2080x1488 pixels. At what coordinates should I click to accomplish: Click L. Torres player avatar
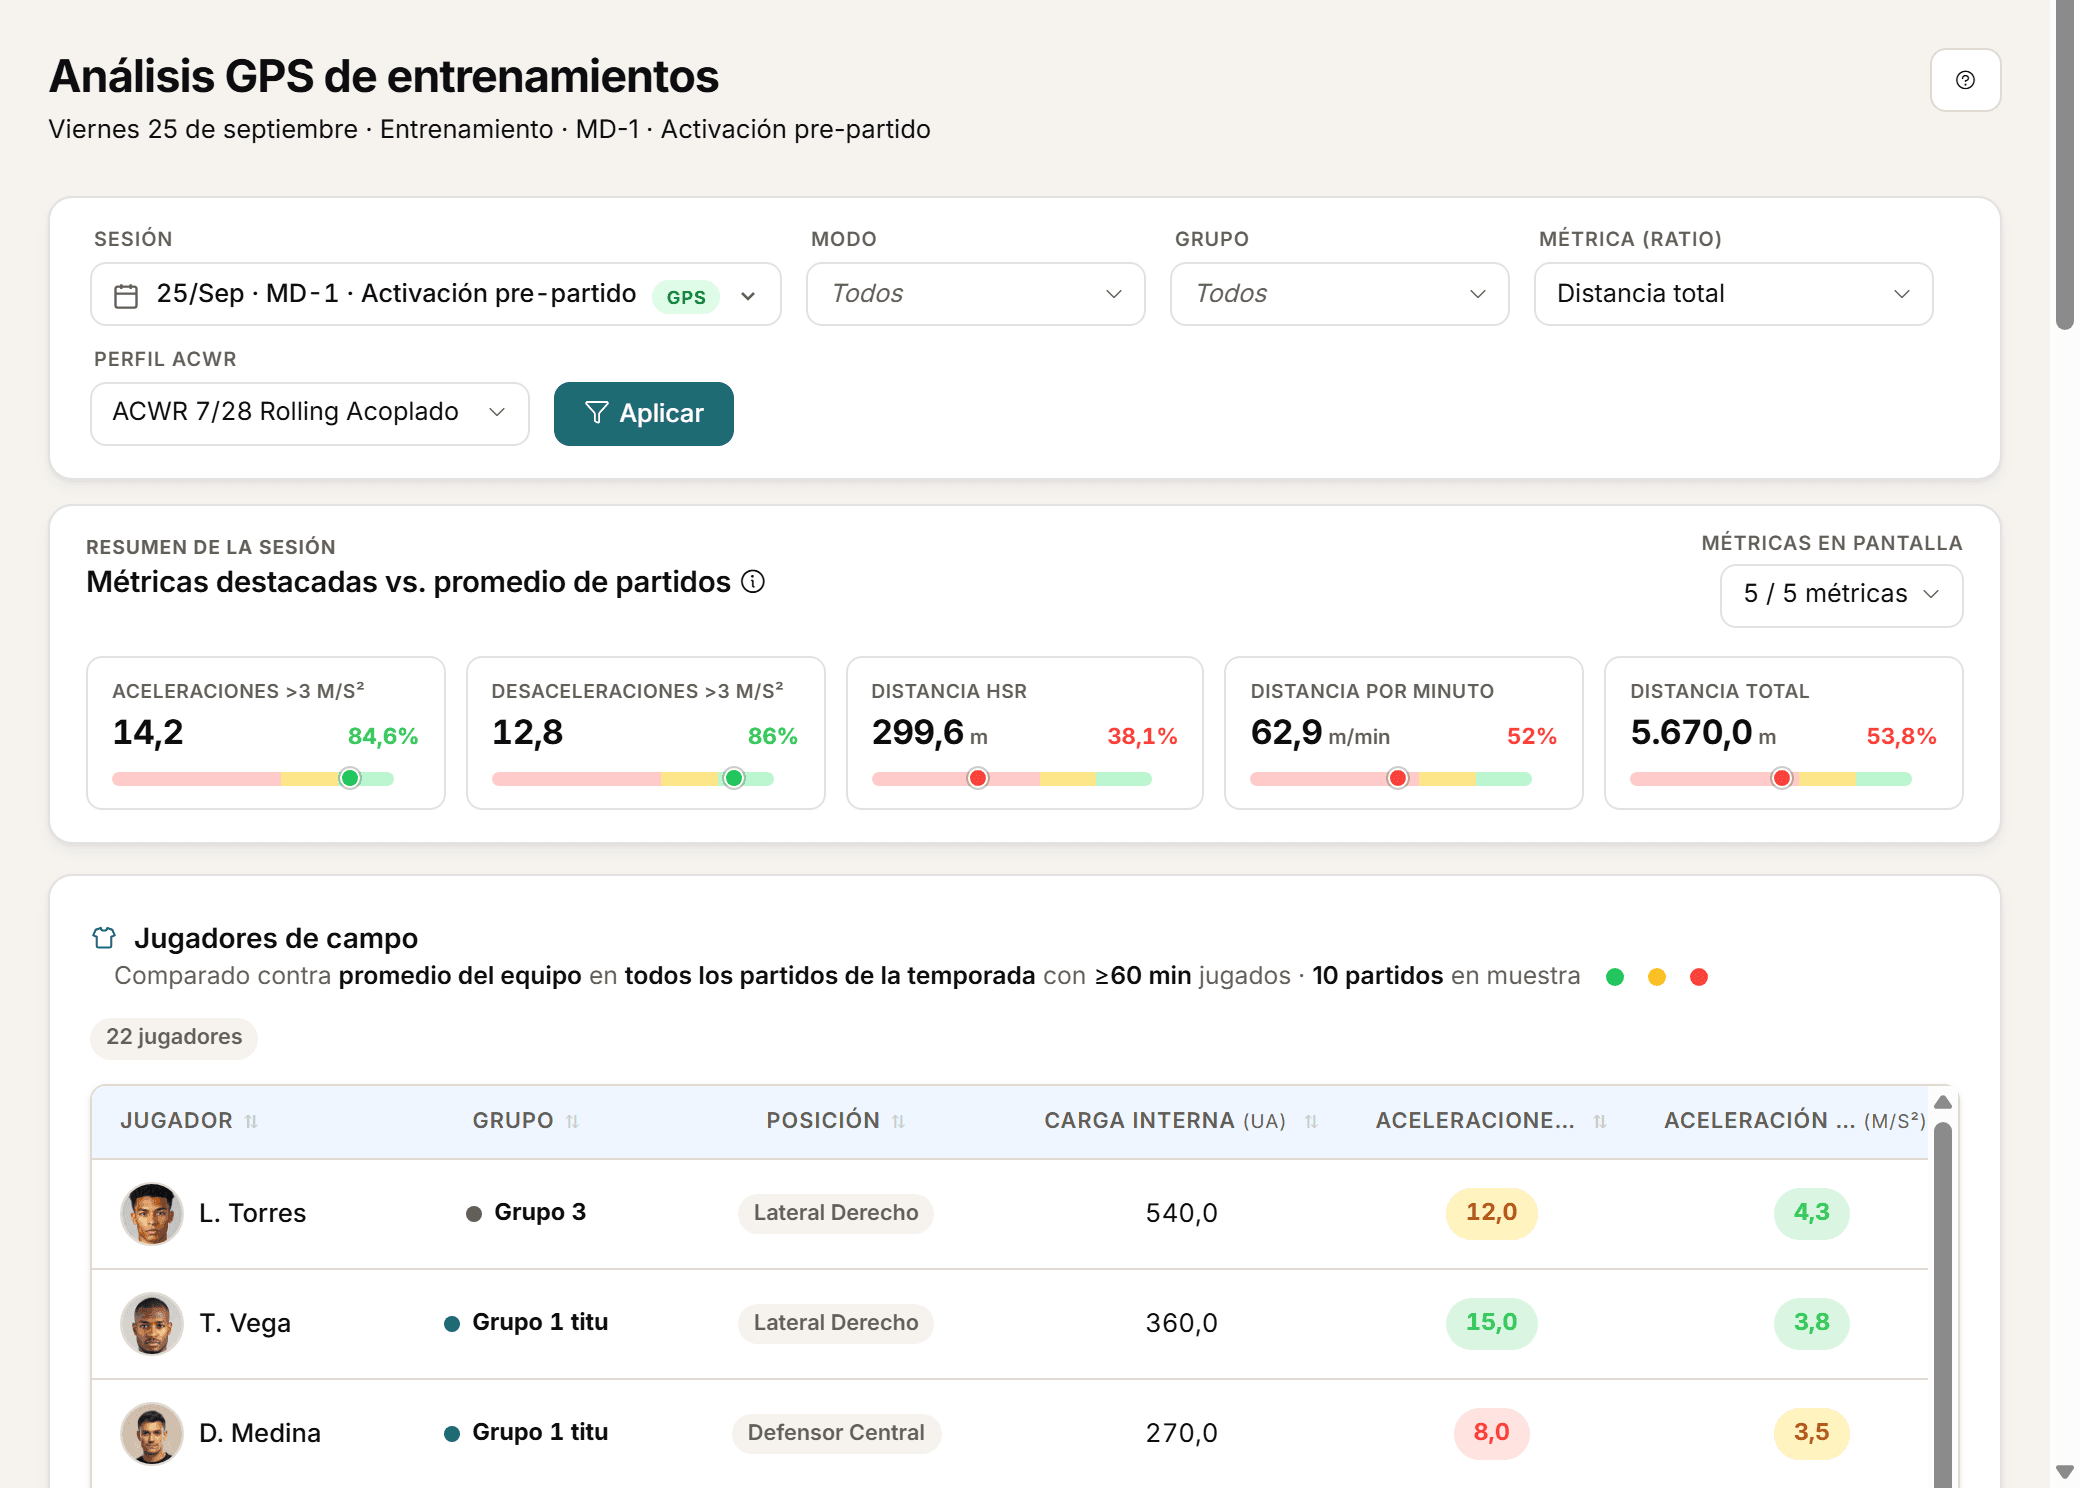pos(152,1214)
